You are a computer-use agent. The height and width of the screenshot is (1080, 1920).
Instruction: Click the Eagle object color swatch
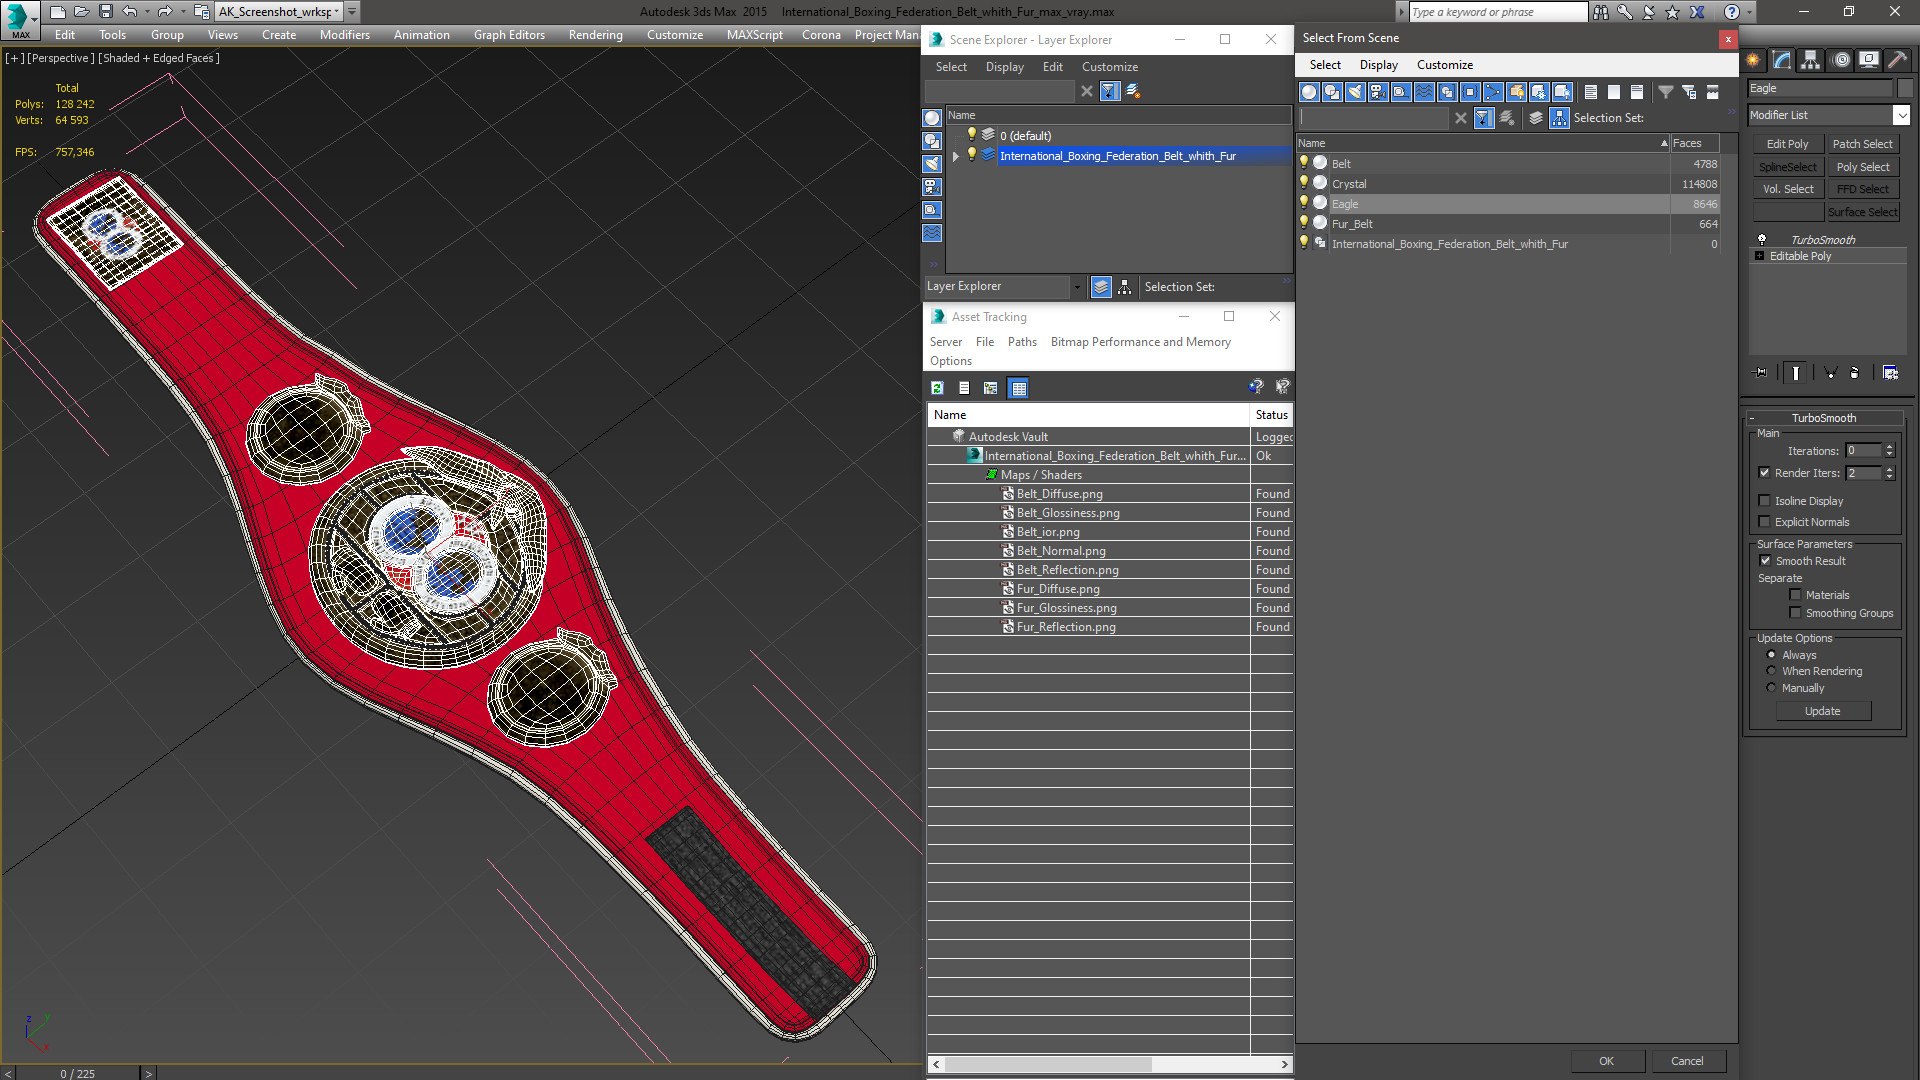coord(1905,88)
